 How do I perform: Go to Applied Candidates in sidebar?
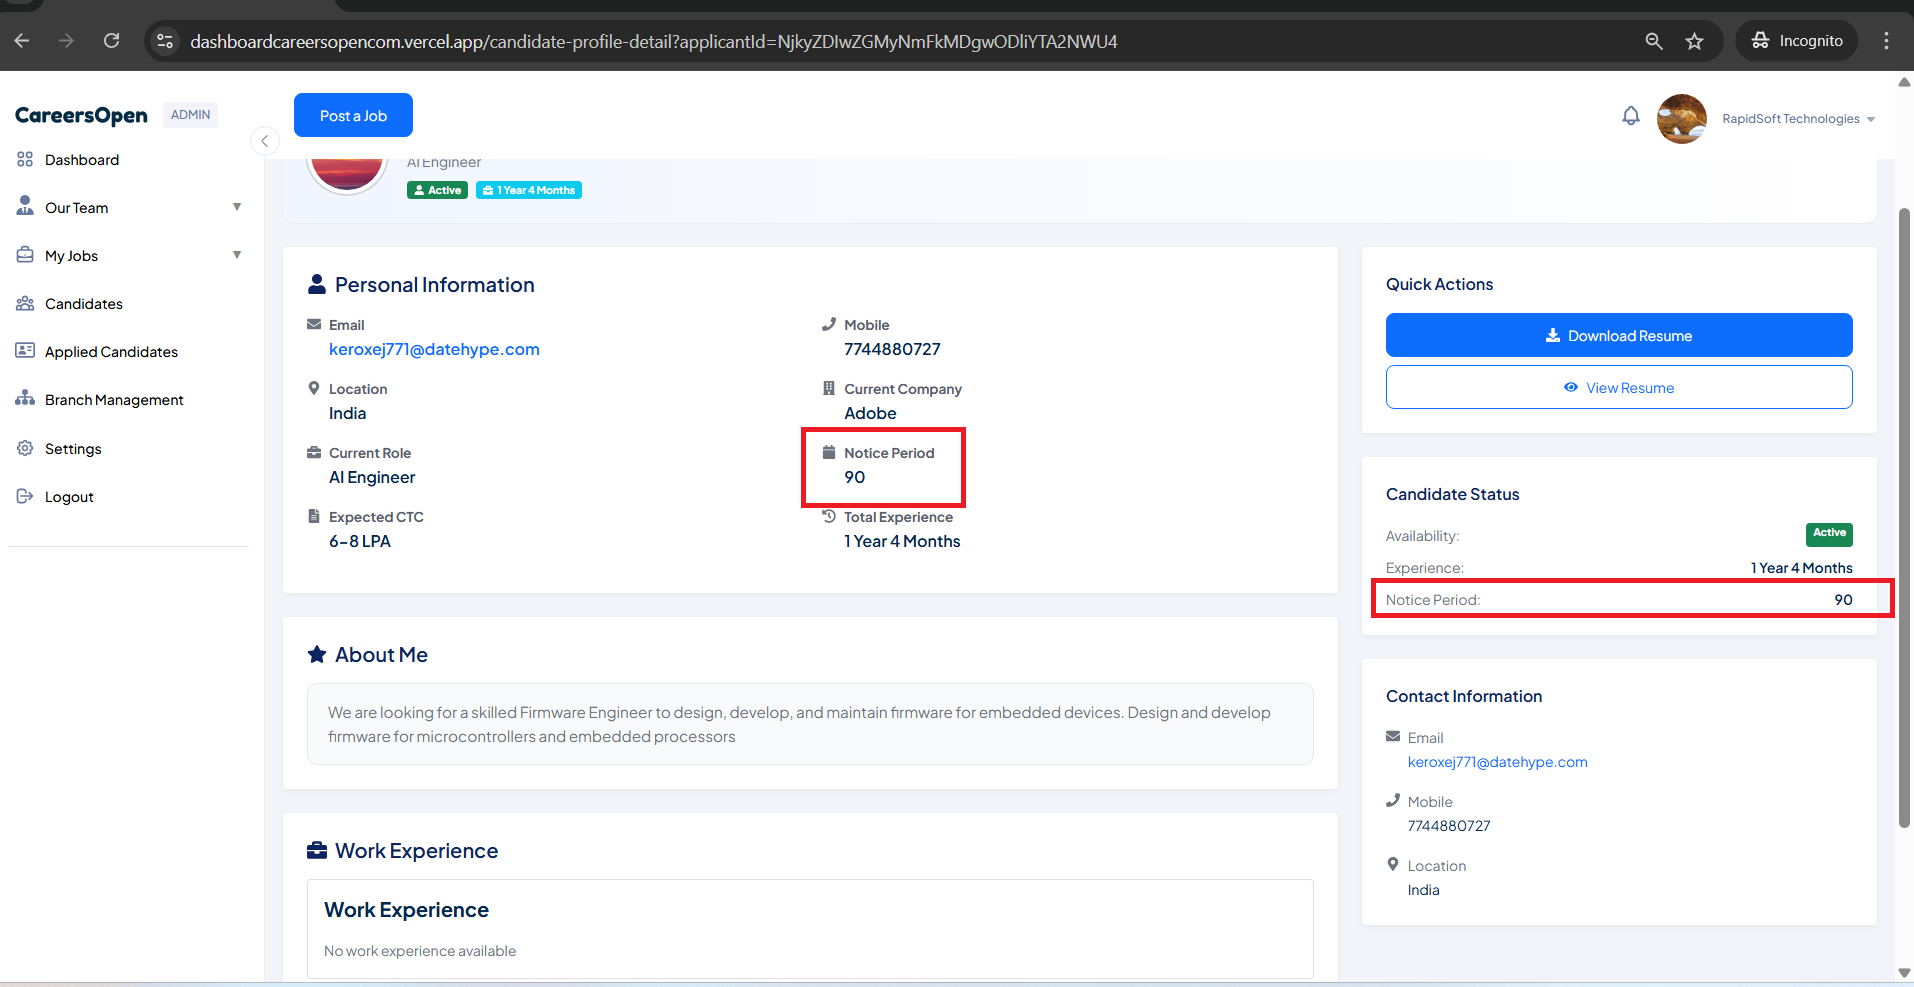point(111,352)
